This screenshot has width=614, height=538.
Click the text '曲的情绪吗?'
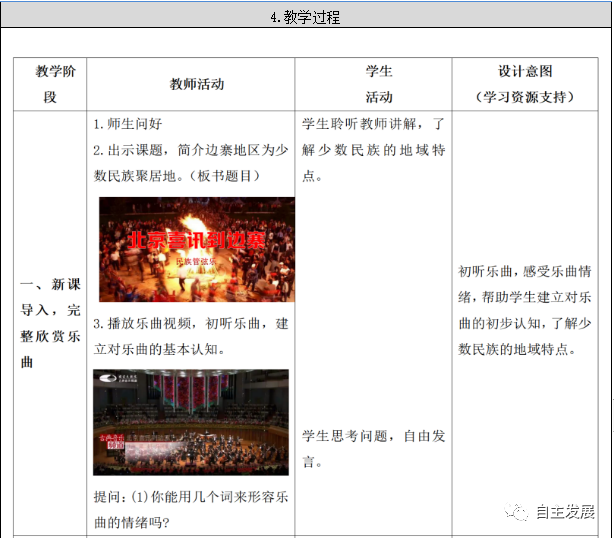click(132, 523)
